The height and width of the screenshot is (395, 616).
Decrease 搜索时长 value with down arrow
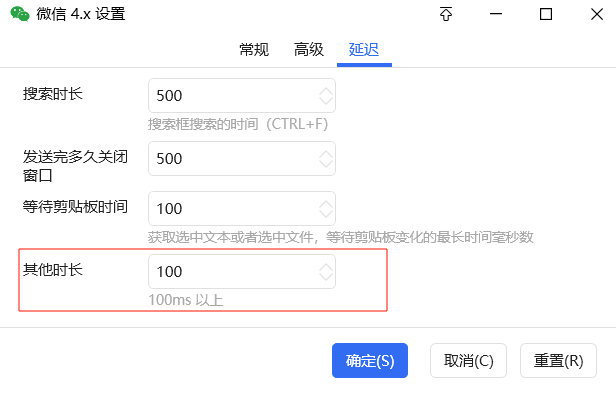point(326,101)
